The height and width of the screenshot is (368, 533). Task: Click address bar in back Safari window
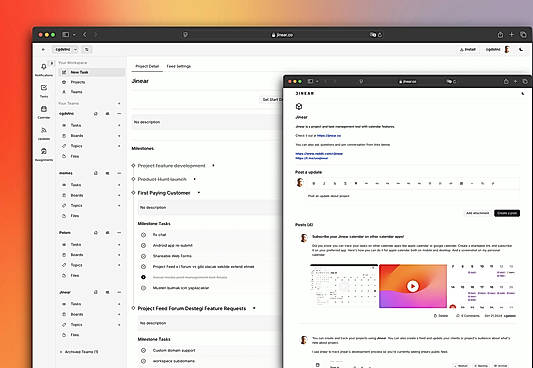[x=282, y=35]
